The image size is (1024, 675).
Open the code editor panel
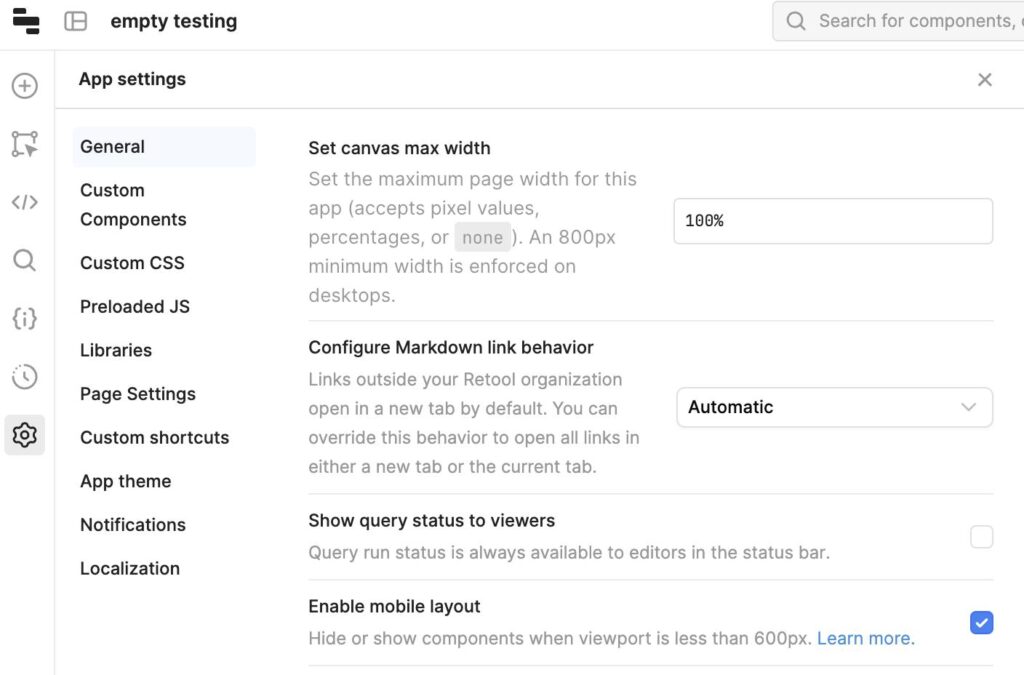(24, 202)
